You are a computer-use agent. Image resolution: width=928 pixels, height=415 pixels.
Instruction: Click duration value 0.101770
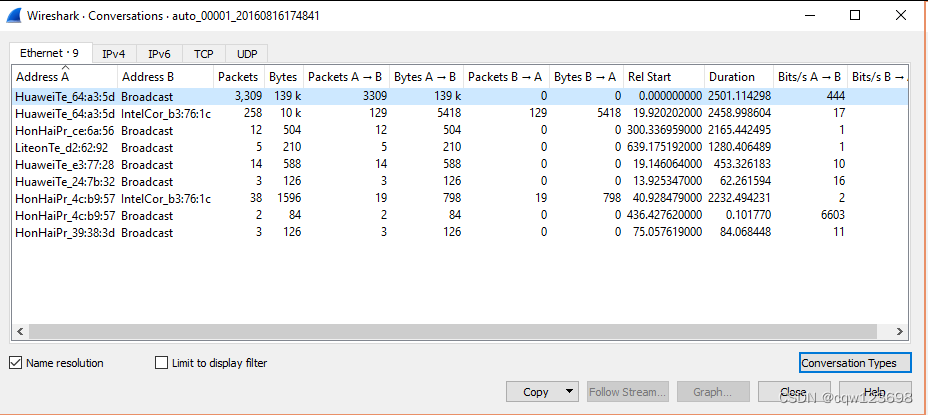tap(748, 215)
